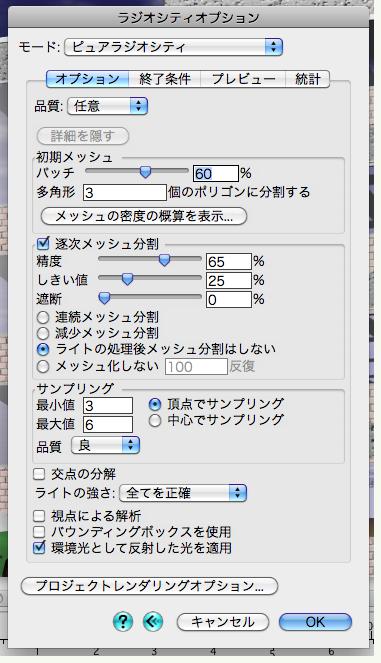Enable the 視点による解析 checkbox
The image size is (381, 663).
point(39,515)
